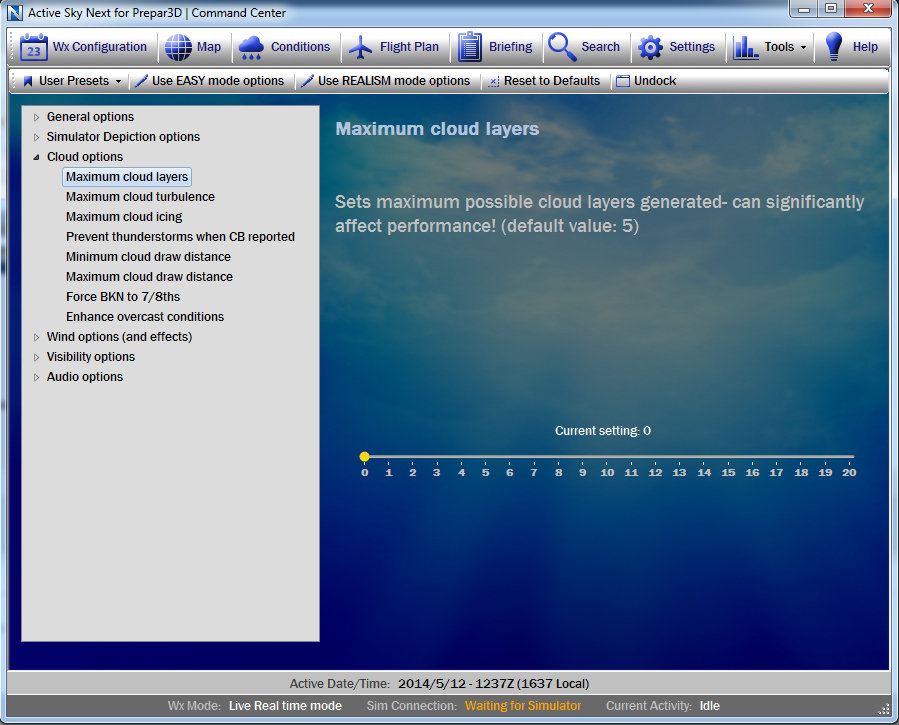899x725 pixels.
Task: Select Maximum cloud layers item
Action: point(127,177)
